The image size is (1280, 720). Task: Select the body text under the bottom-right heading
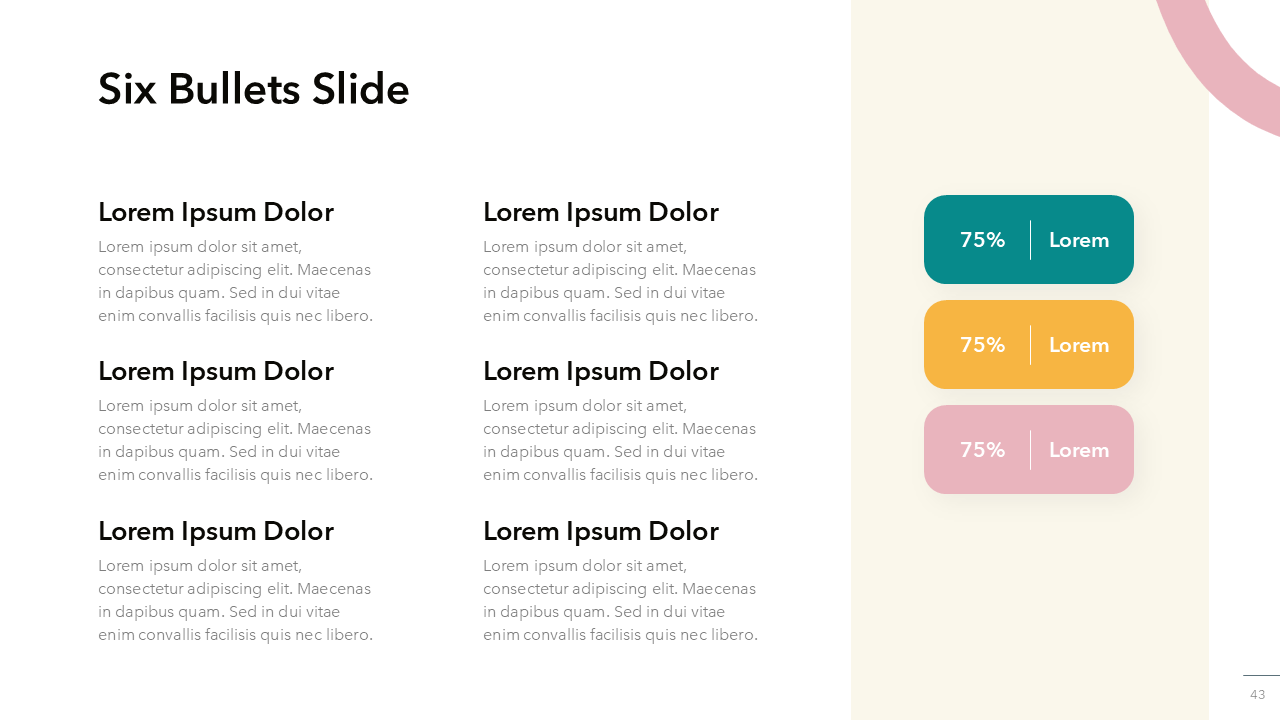click(x=620, y=600)
